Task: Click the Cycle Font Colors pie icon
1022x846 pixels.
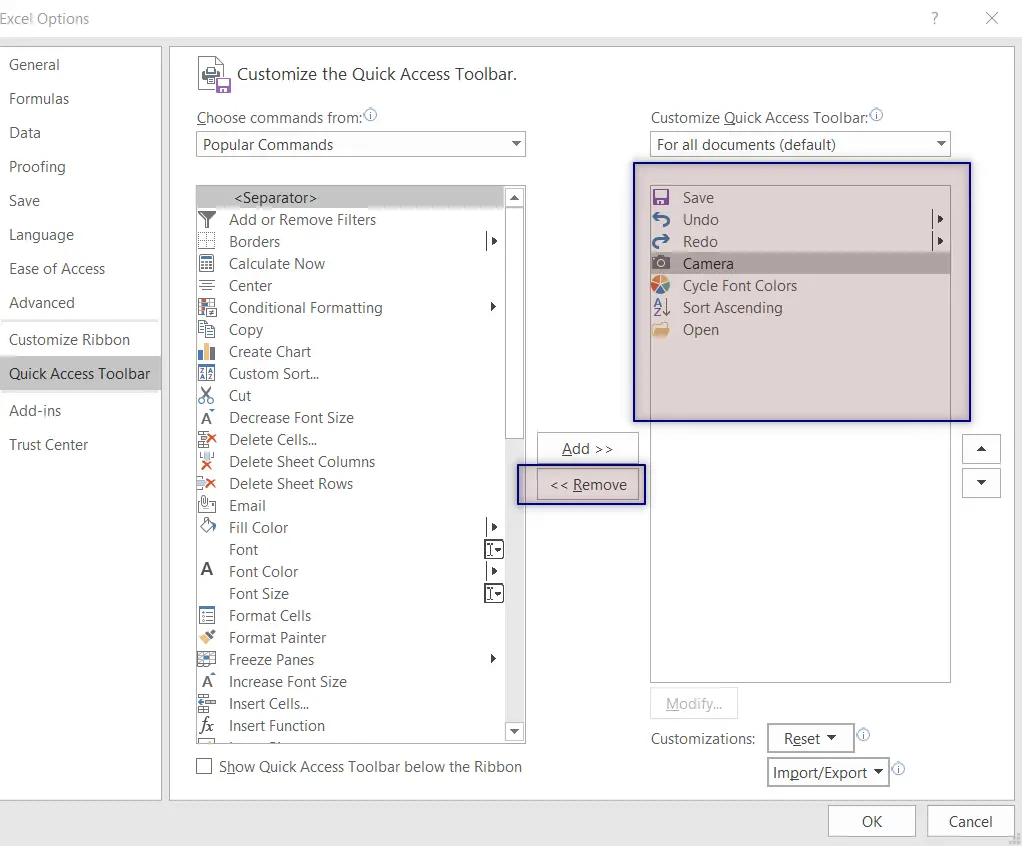Action: coord(661,285)
